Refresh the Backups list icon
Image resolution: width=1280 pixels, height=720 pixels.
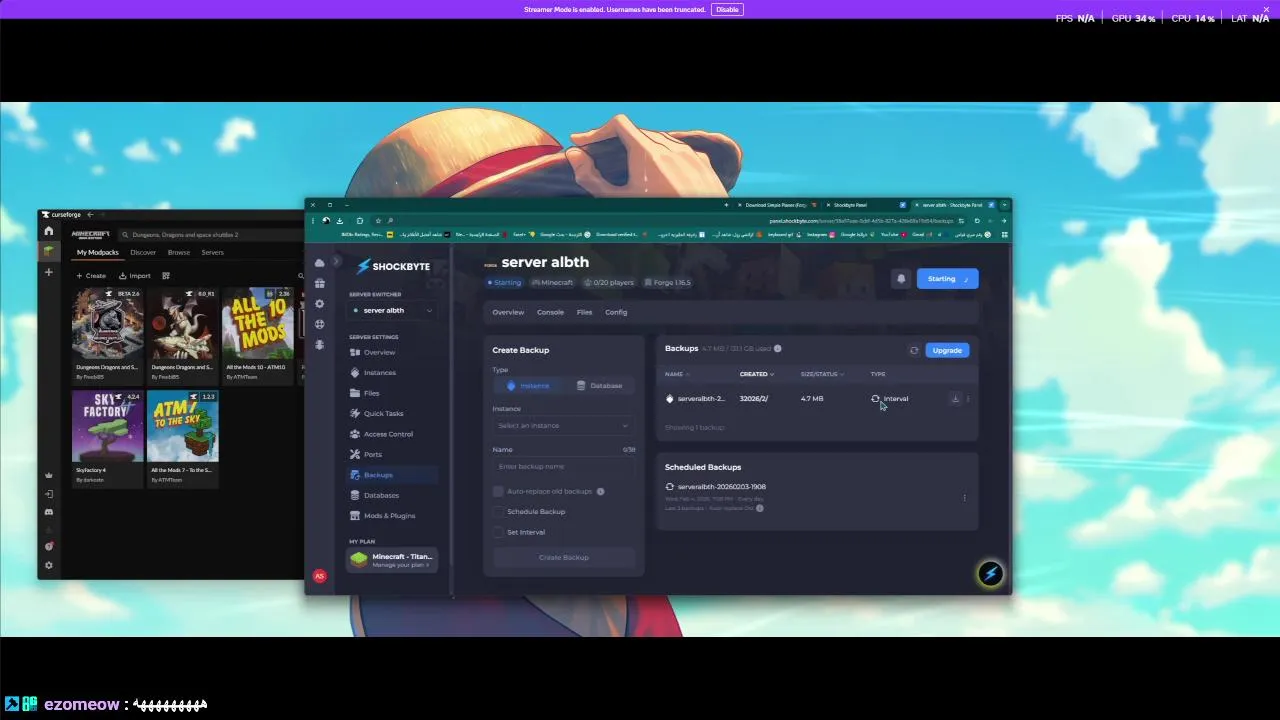[x=914, y=351]
